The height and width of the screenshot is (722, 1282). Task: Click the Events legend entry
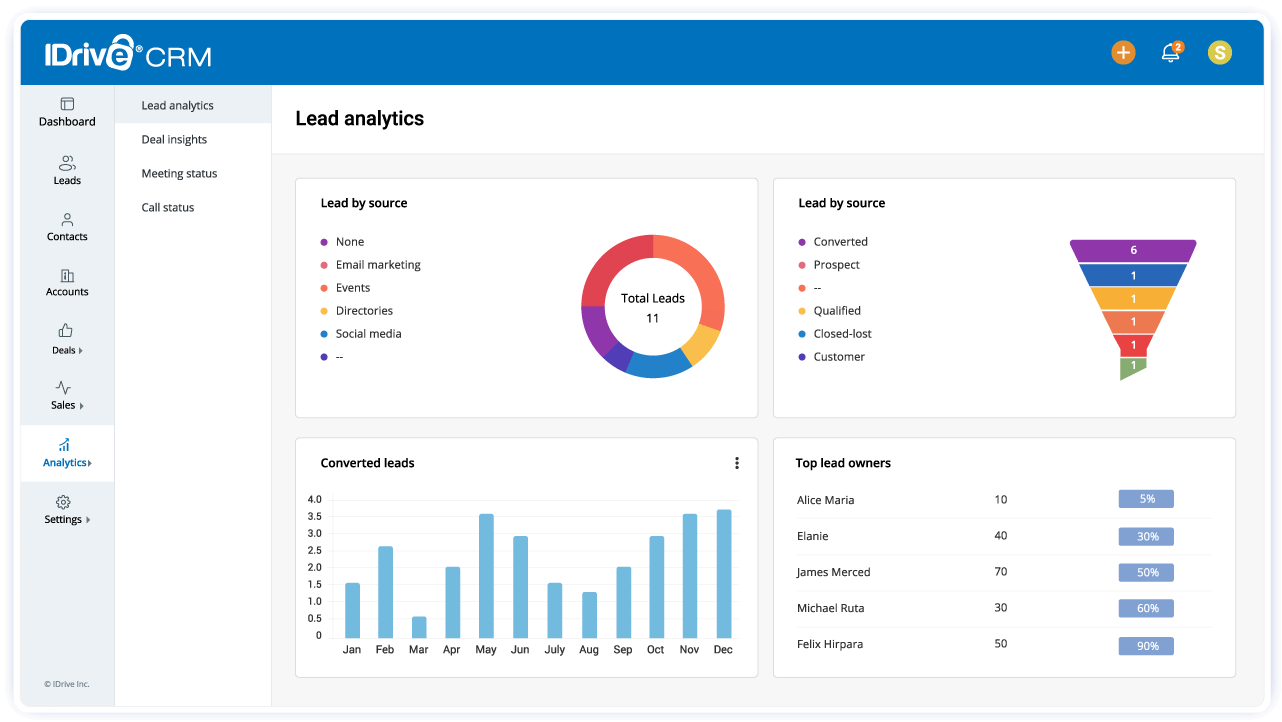tap(345, 288)
